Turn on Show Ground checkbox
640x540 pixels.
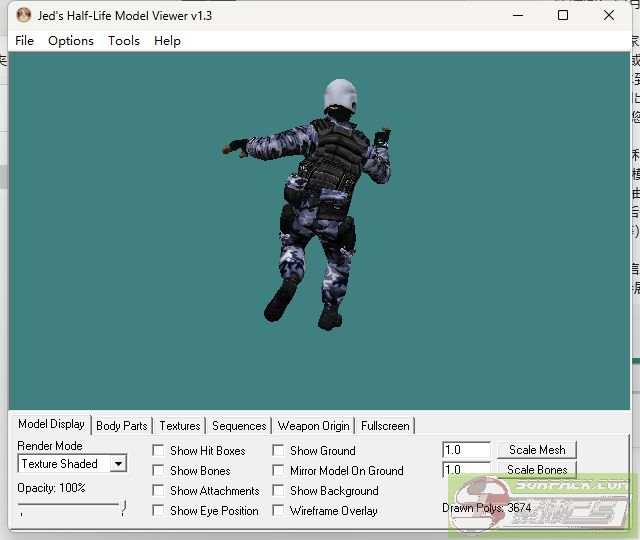coord(278,451)
